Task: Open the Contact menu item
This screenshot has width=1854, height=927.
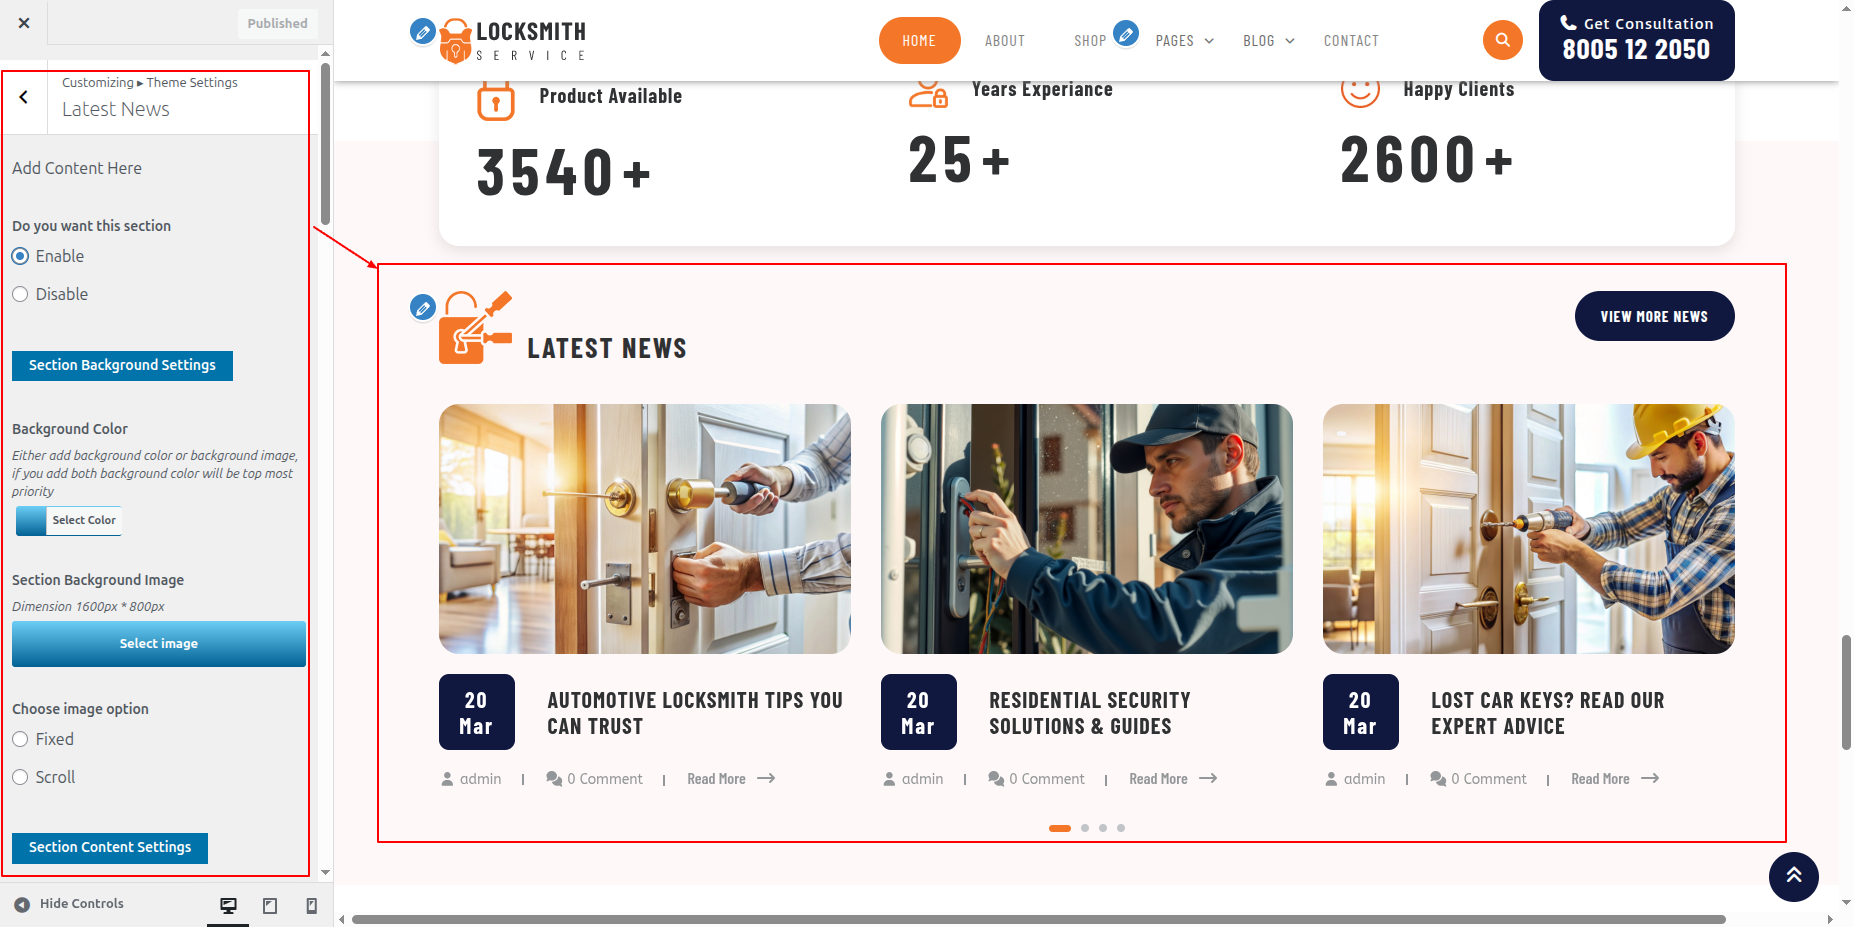Action: click(x=1350, y=41)
